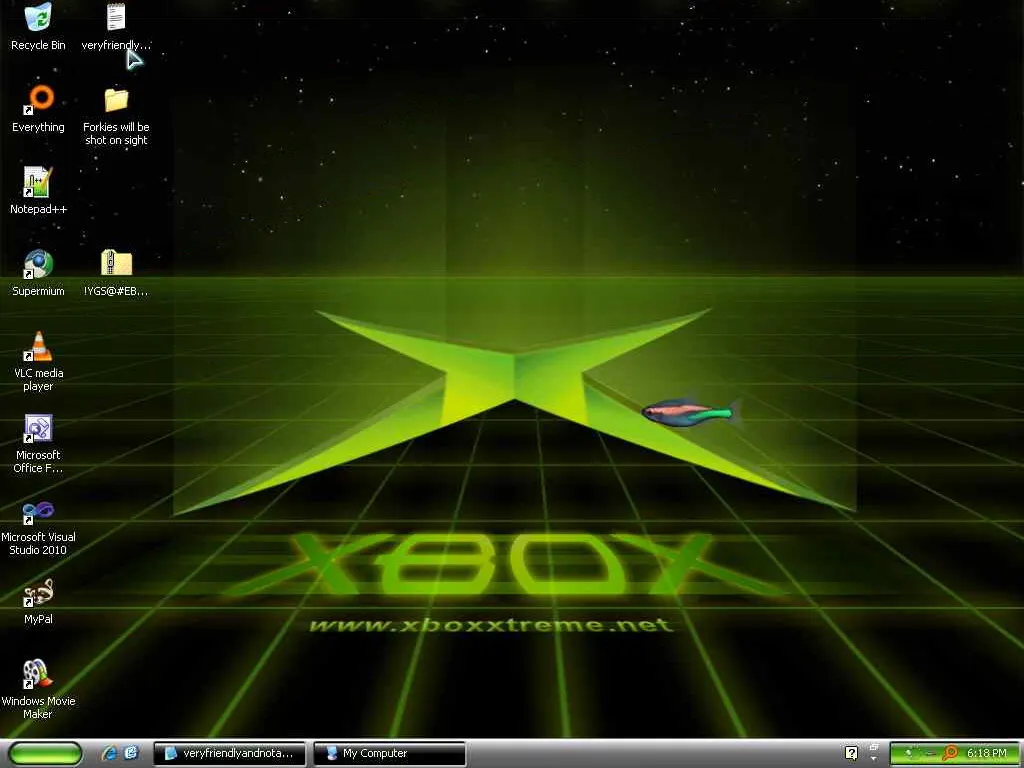Click the Everything magnifier tray icon
Viewport: 1024px width, 768px height.
tap(950, 753)
